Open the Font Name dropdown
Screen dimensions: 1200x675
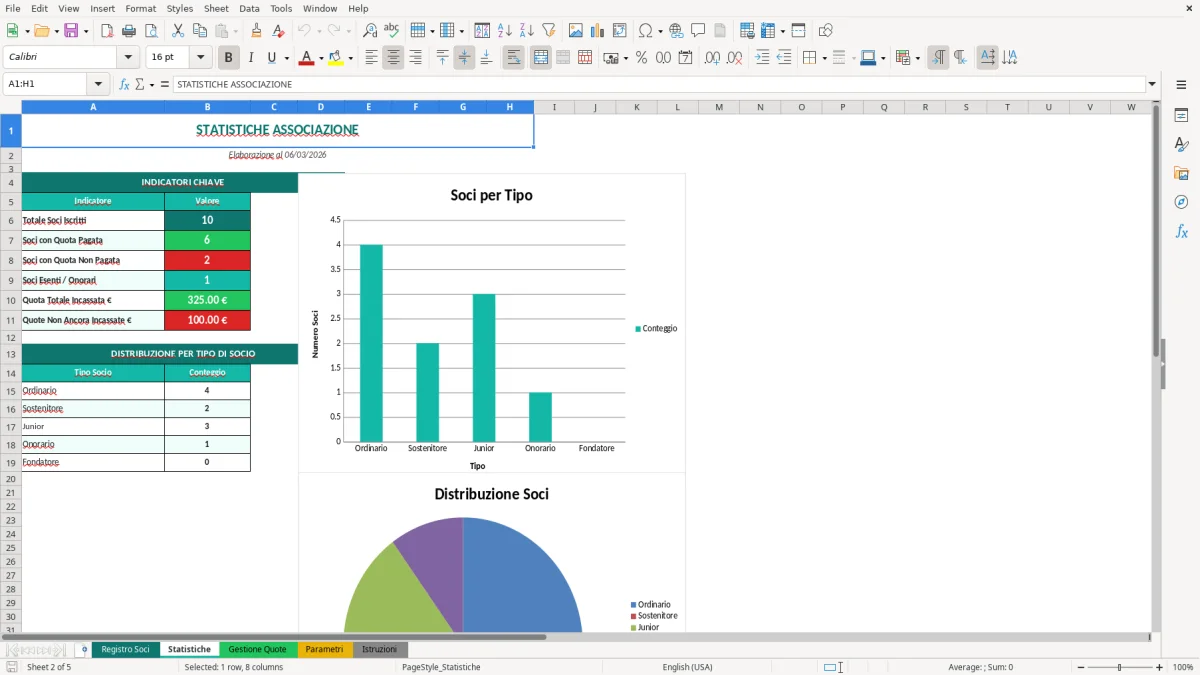[128, 58]
